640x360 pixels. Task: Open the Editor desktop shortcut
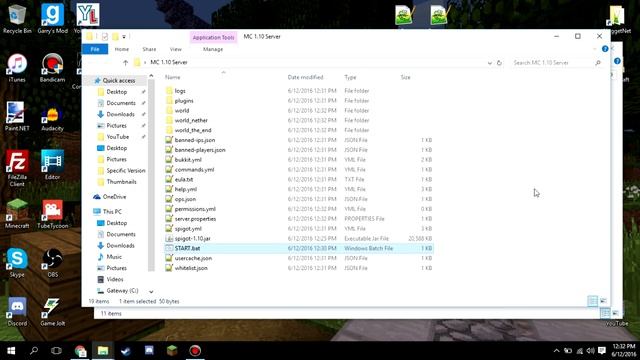click(52, 165)
